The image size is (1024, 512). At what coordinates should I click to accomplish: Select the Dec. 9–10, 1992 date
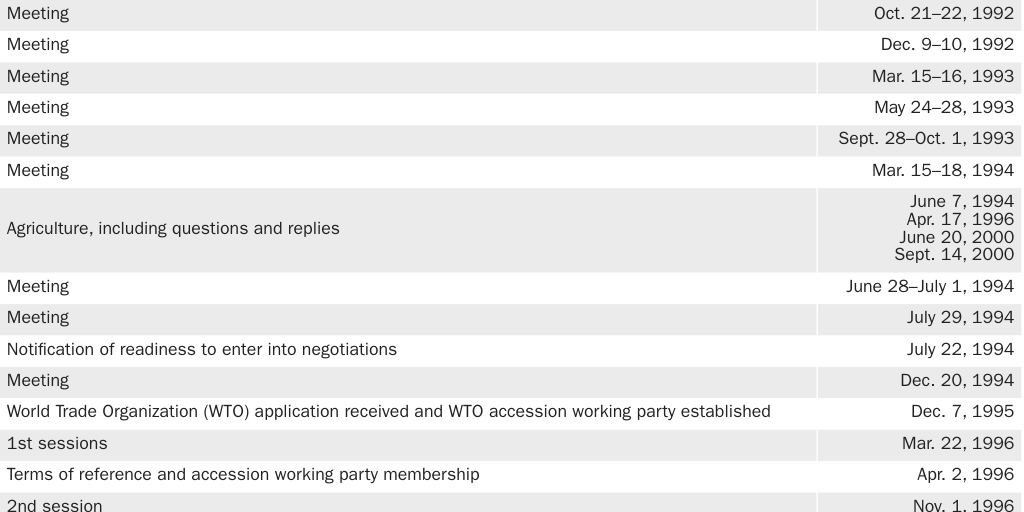947,45
